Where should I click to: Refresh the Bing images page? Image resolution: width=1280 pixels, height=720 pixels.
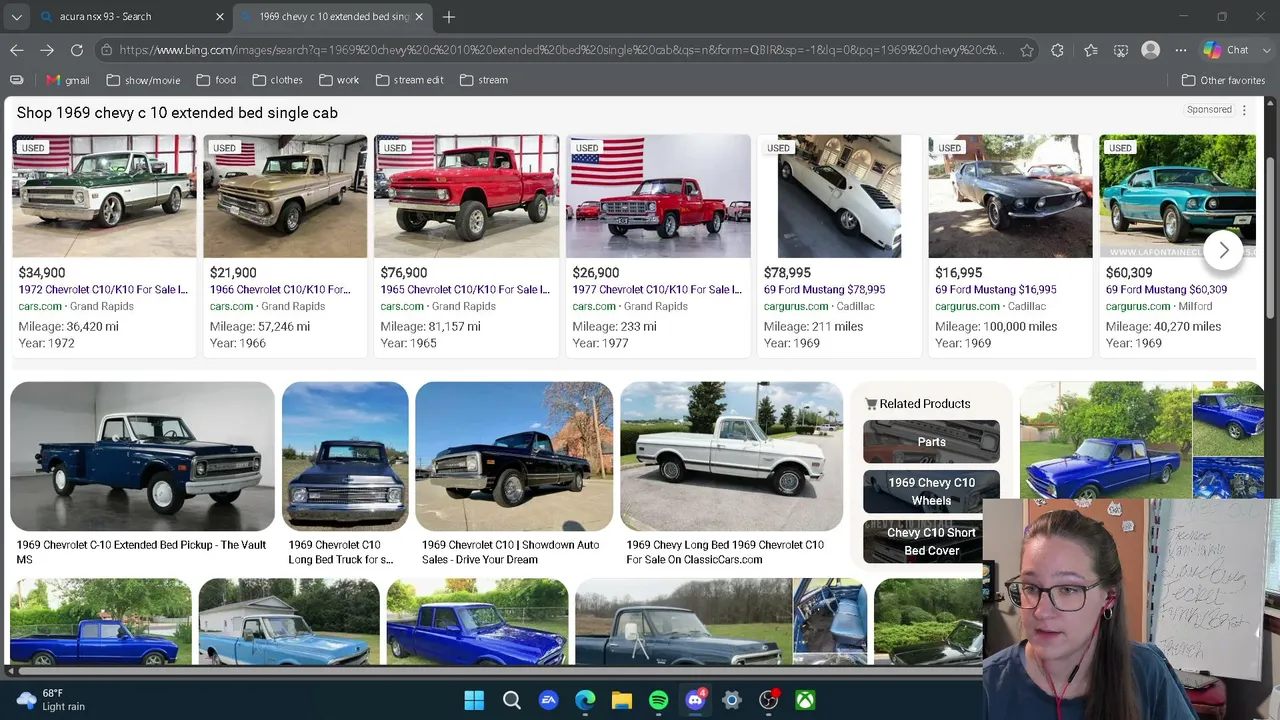click(x=77, y=50)
